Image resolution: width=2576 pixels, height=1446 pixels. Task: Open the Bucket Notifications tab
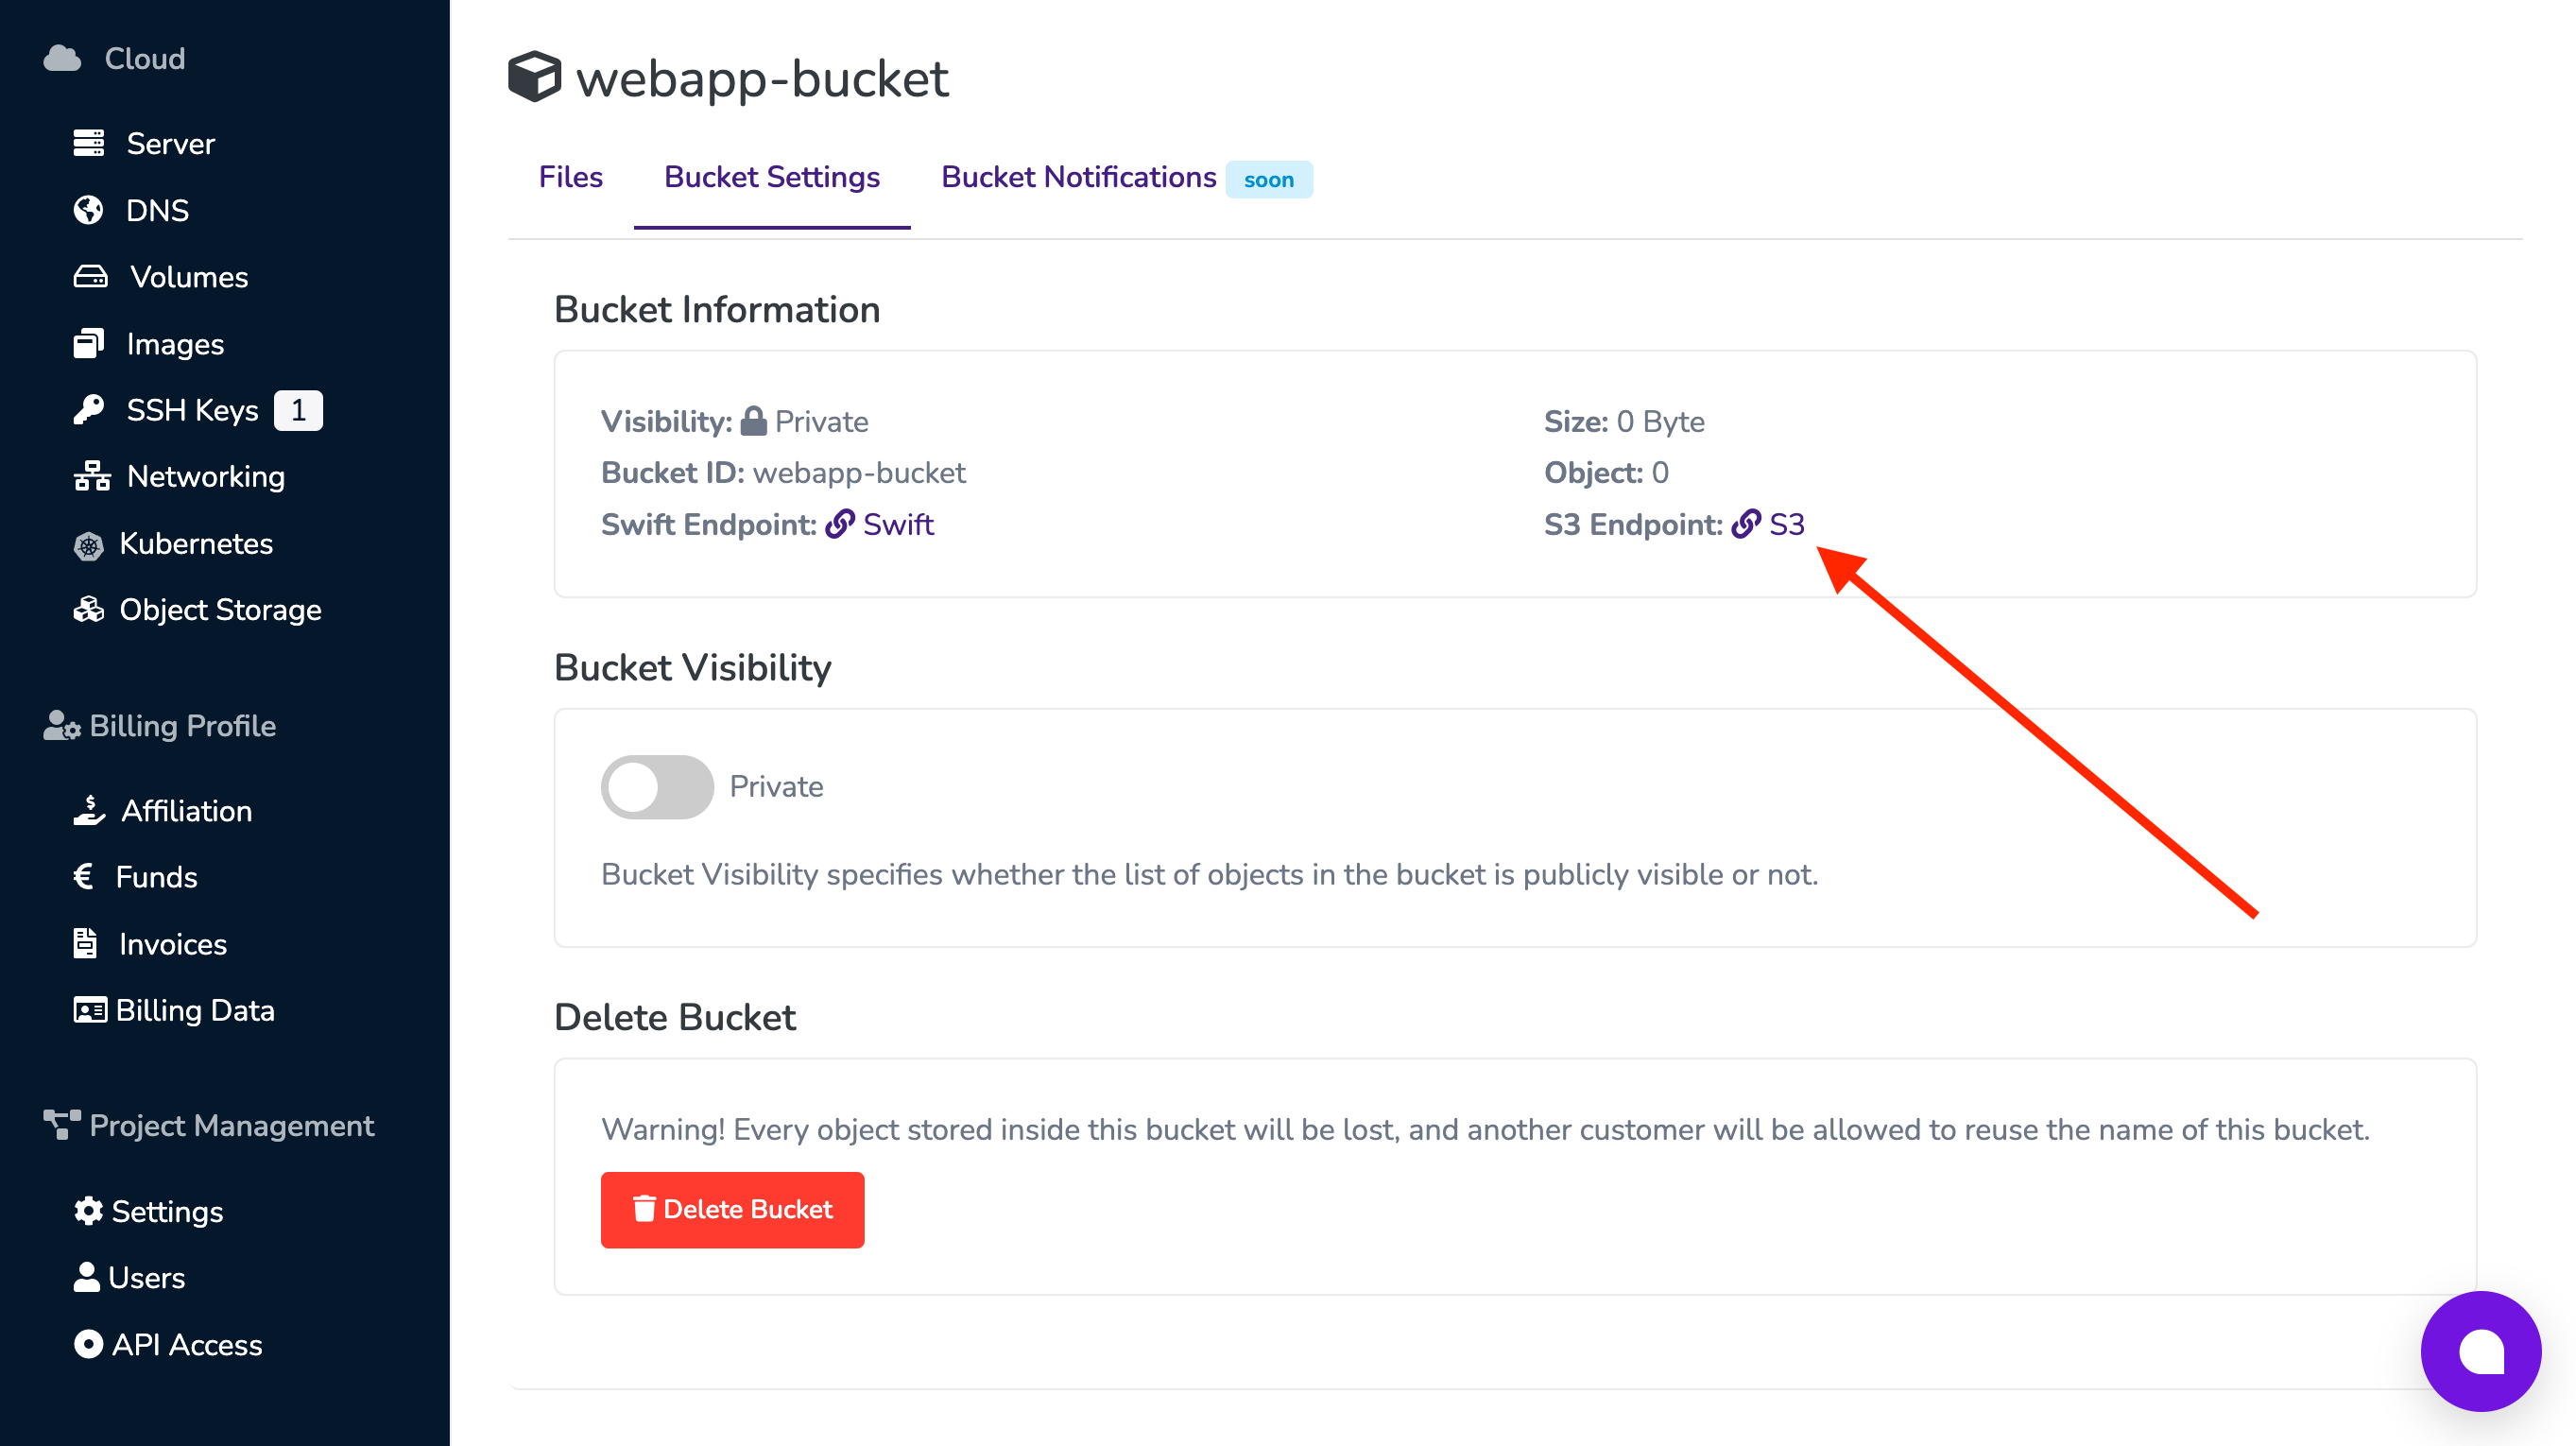pyautogui.click(x=1078, y=178)
